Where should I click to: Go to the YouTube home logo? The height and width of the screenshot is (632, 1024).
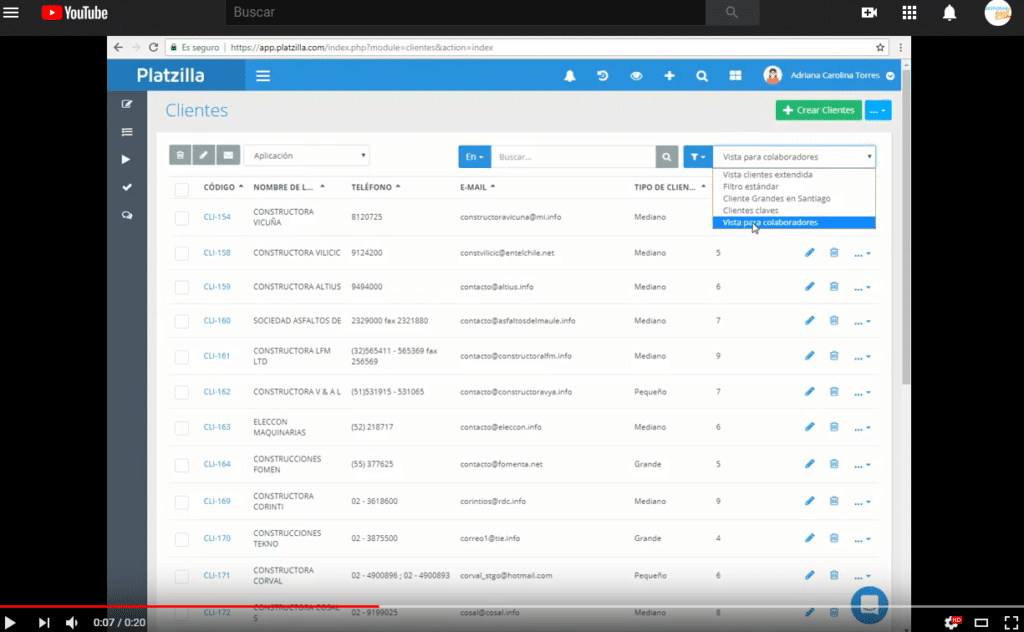pyautogui.click(x=74, y=12)
